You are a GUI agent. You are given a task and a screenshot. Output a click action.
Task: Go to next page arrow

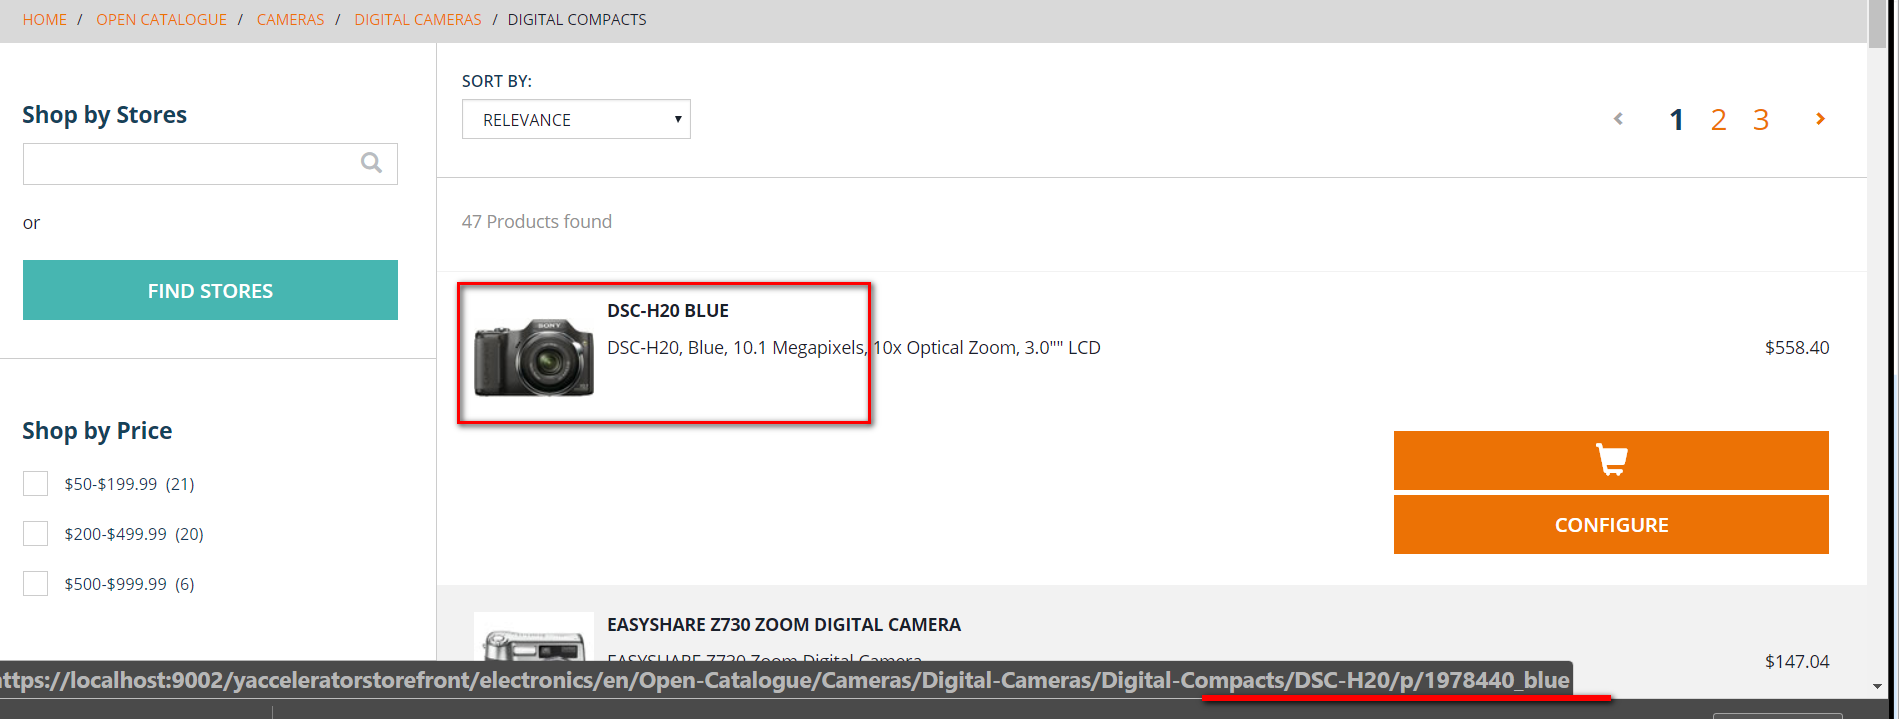[1820, 119]
